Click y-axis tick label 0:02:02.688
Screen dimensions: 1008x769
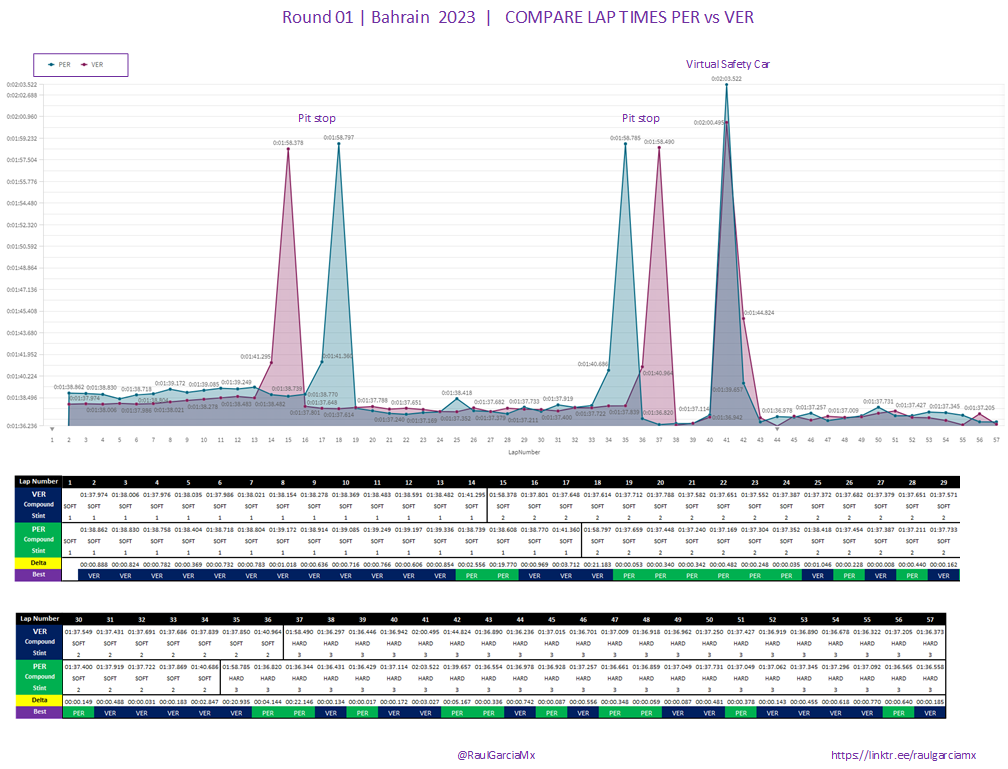pyautogui.click(x=22, y=95)
